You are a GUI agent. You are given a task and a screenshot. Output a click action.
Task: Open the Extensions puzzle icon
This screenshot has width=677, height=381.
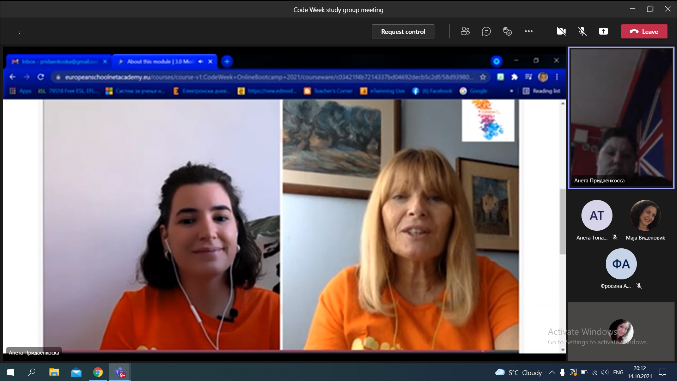pos(514,77)
